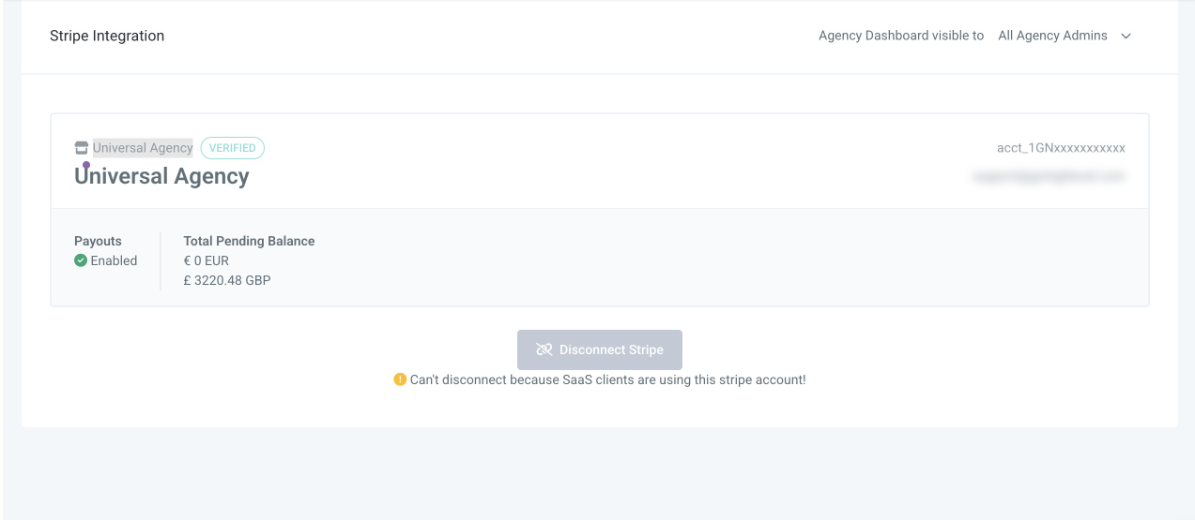
Task: Click the store icon beside Universal Agency
Action: (82, 148)
